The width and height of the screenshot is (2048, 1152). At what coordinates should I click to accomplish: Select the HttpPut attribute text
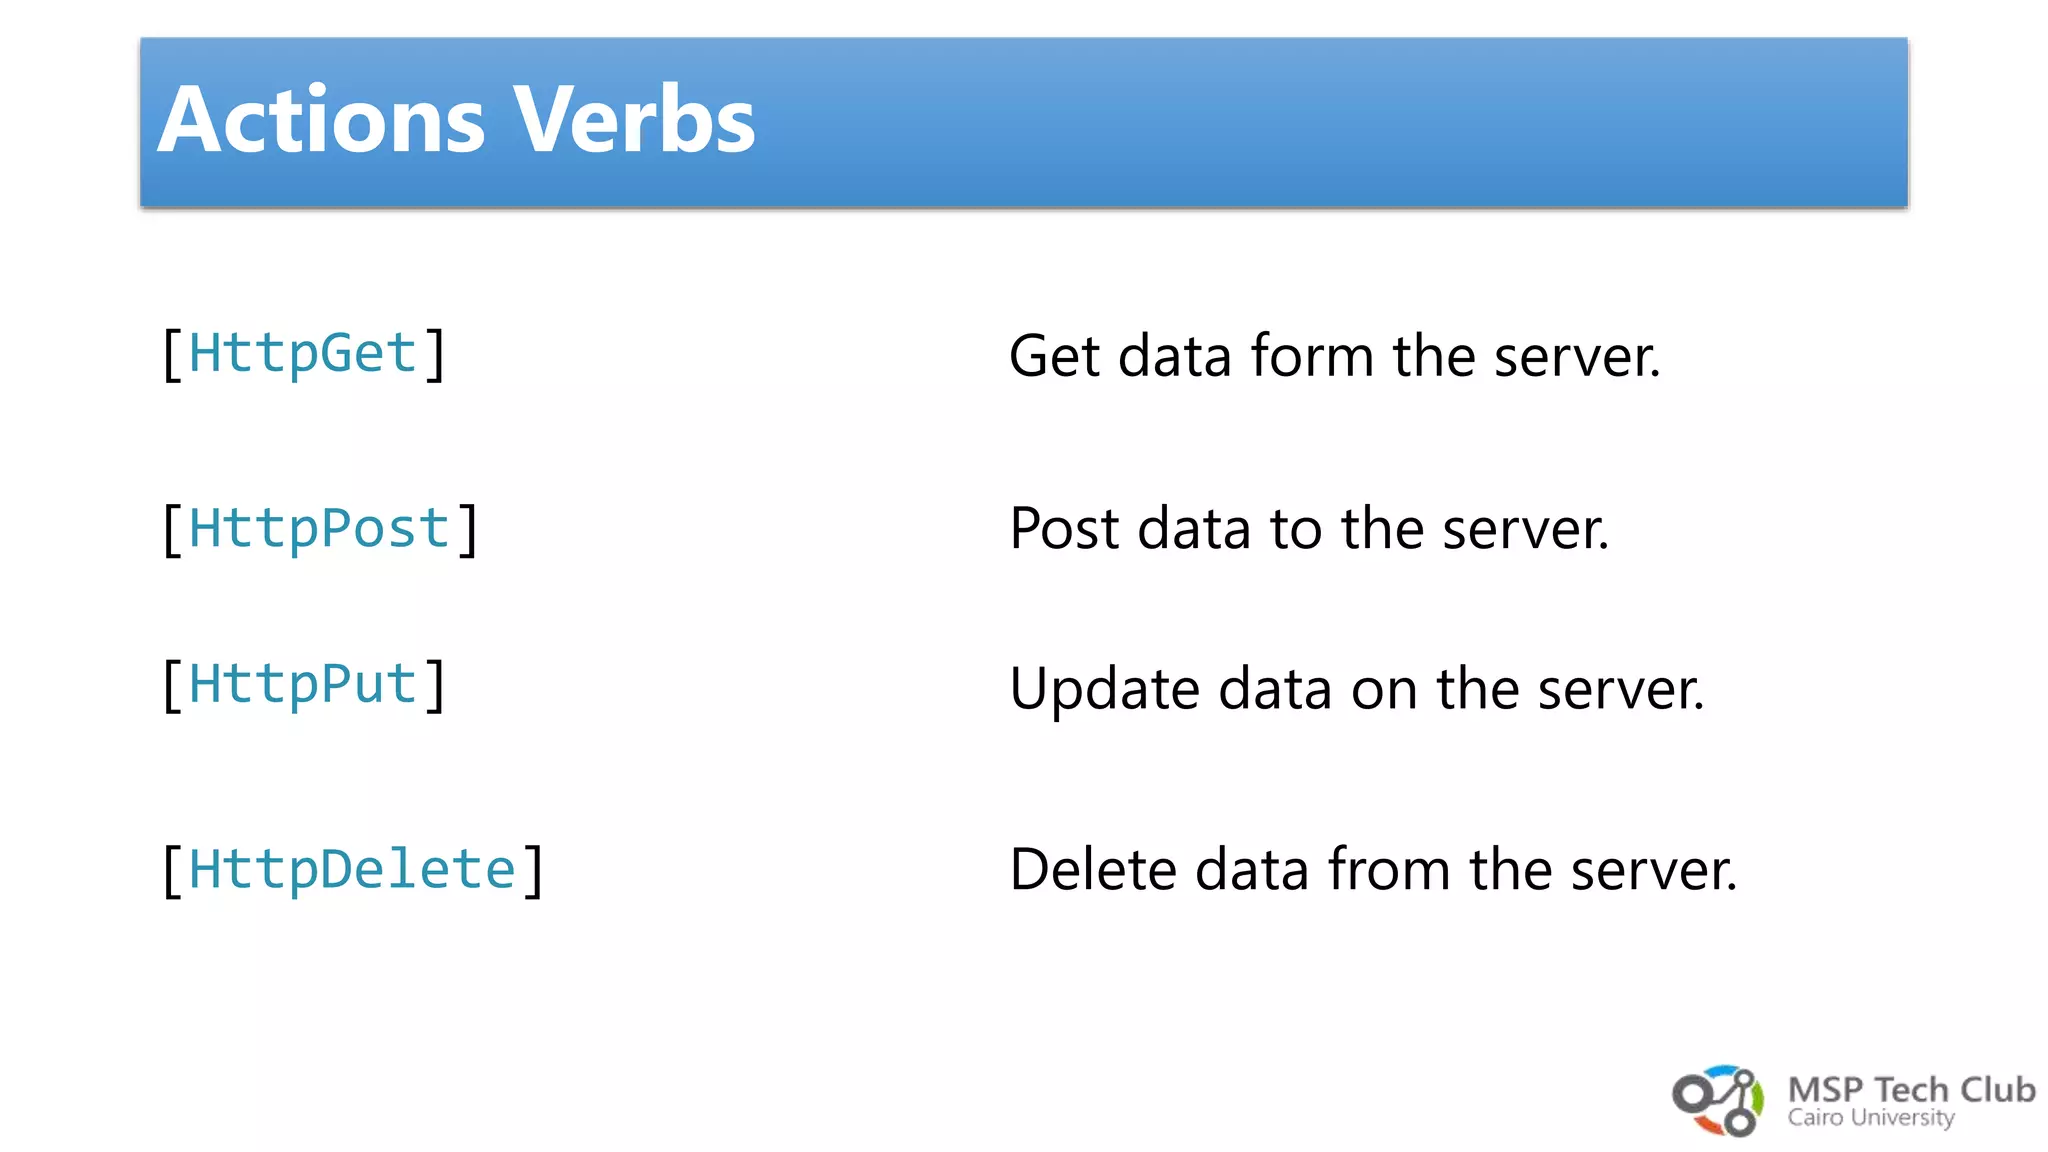[x=303, y=686]
